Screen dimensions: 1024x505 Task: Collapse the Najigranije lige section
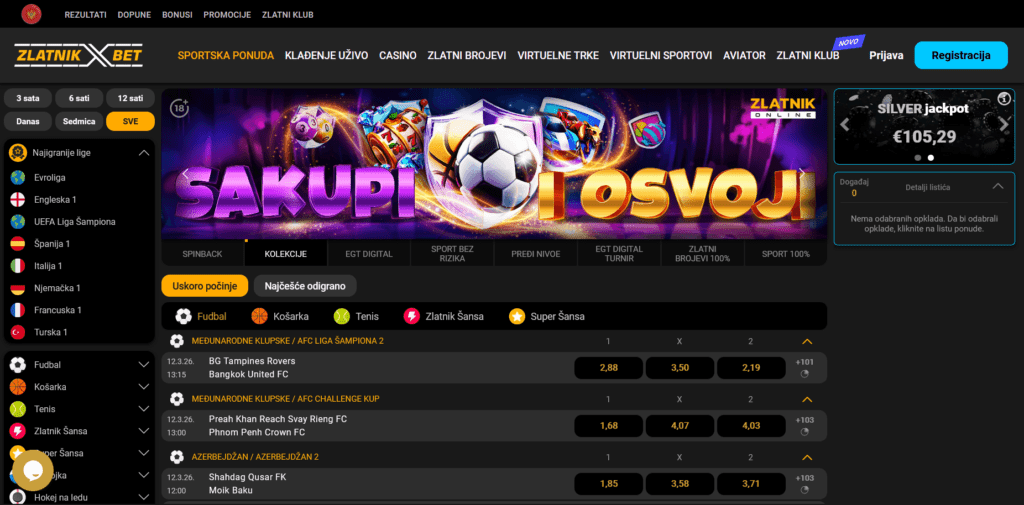(x=144, y=153)
